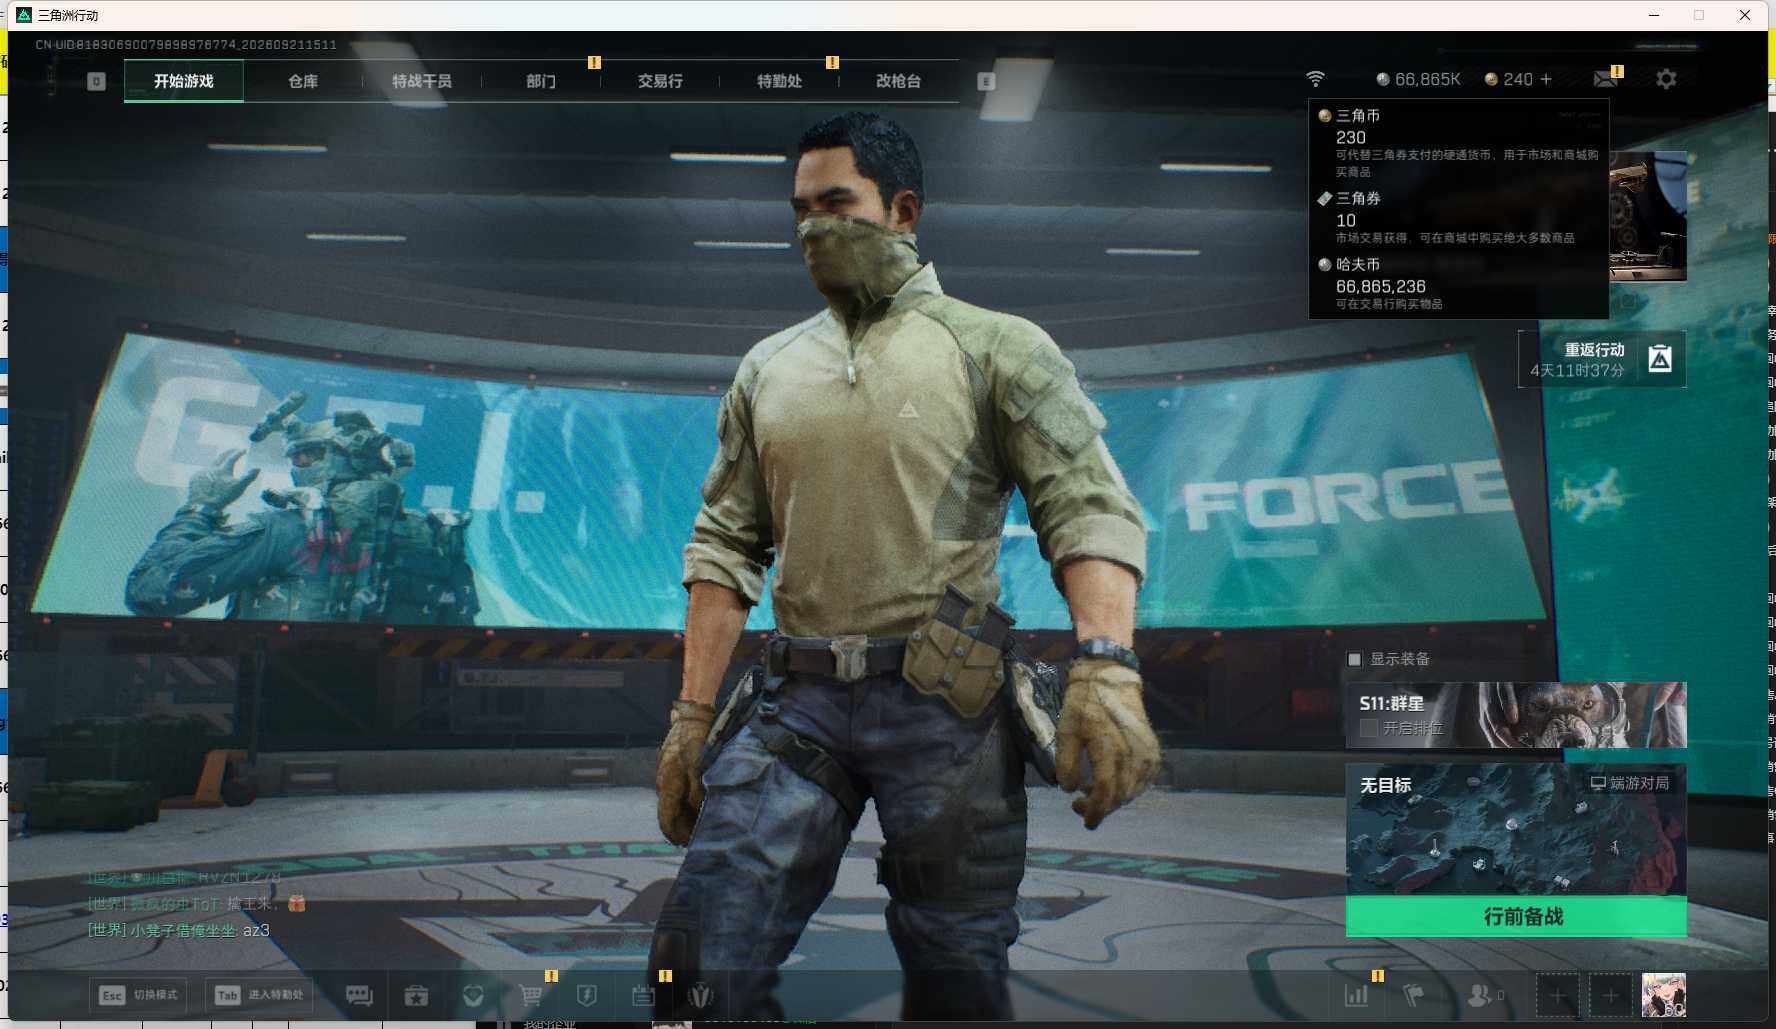Go to the 部门 tab
The image size is (1776, 1029).
coord(541,81)
